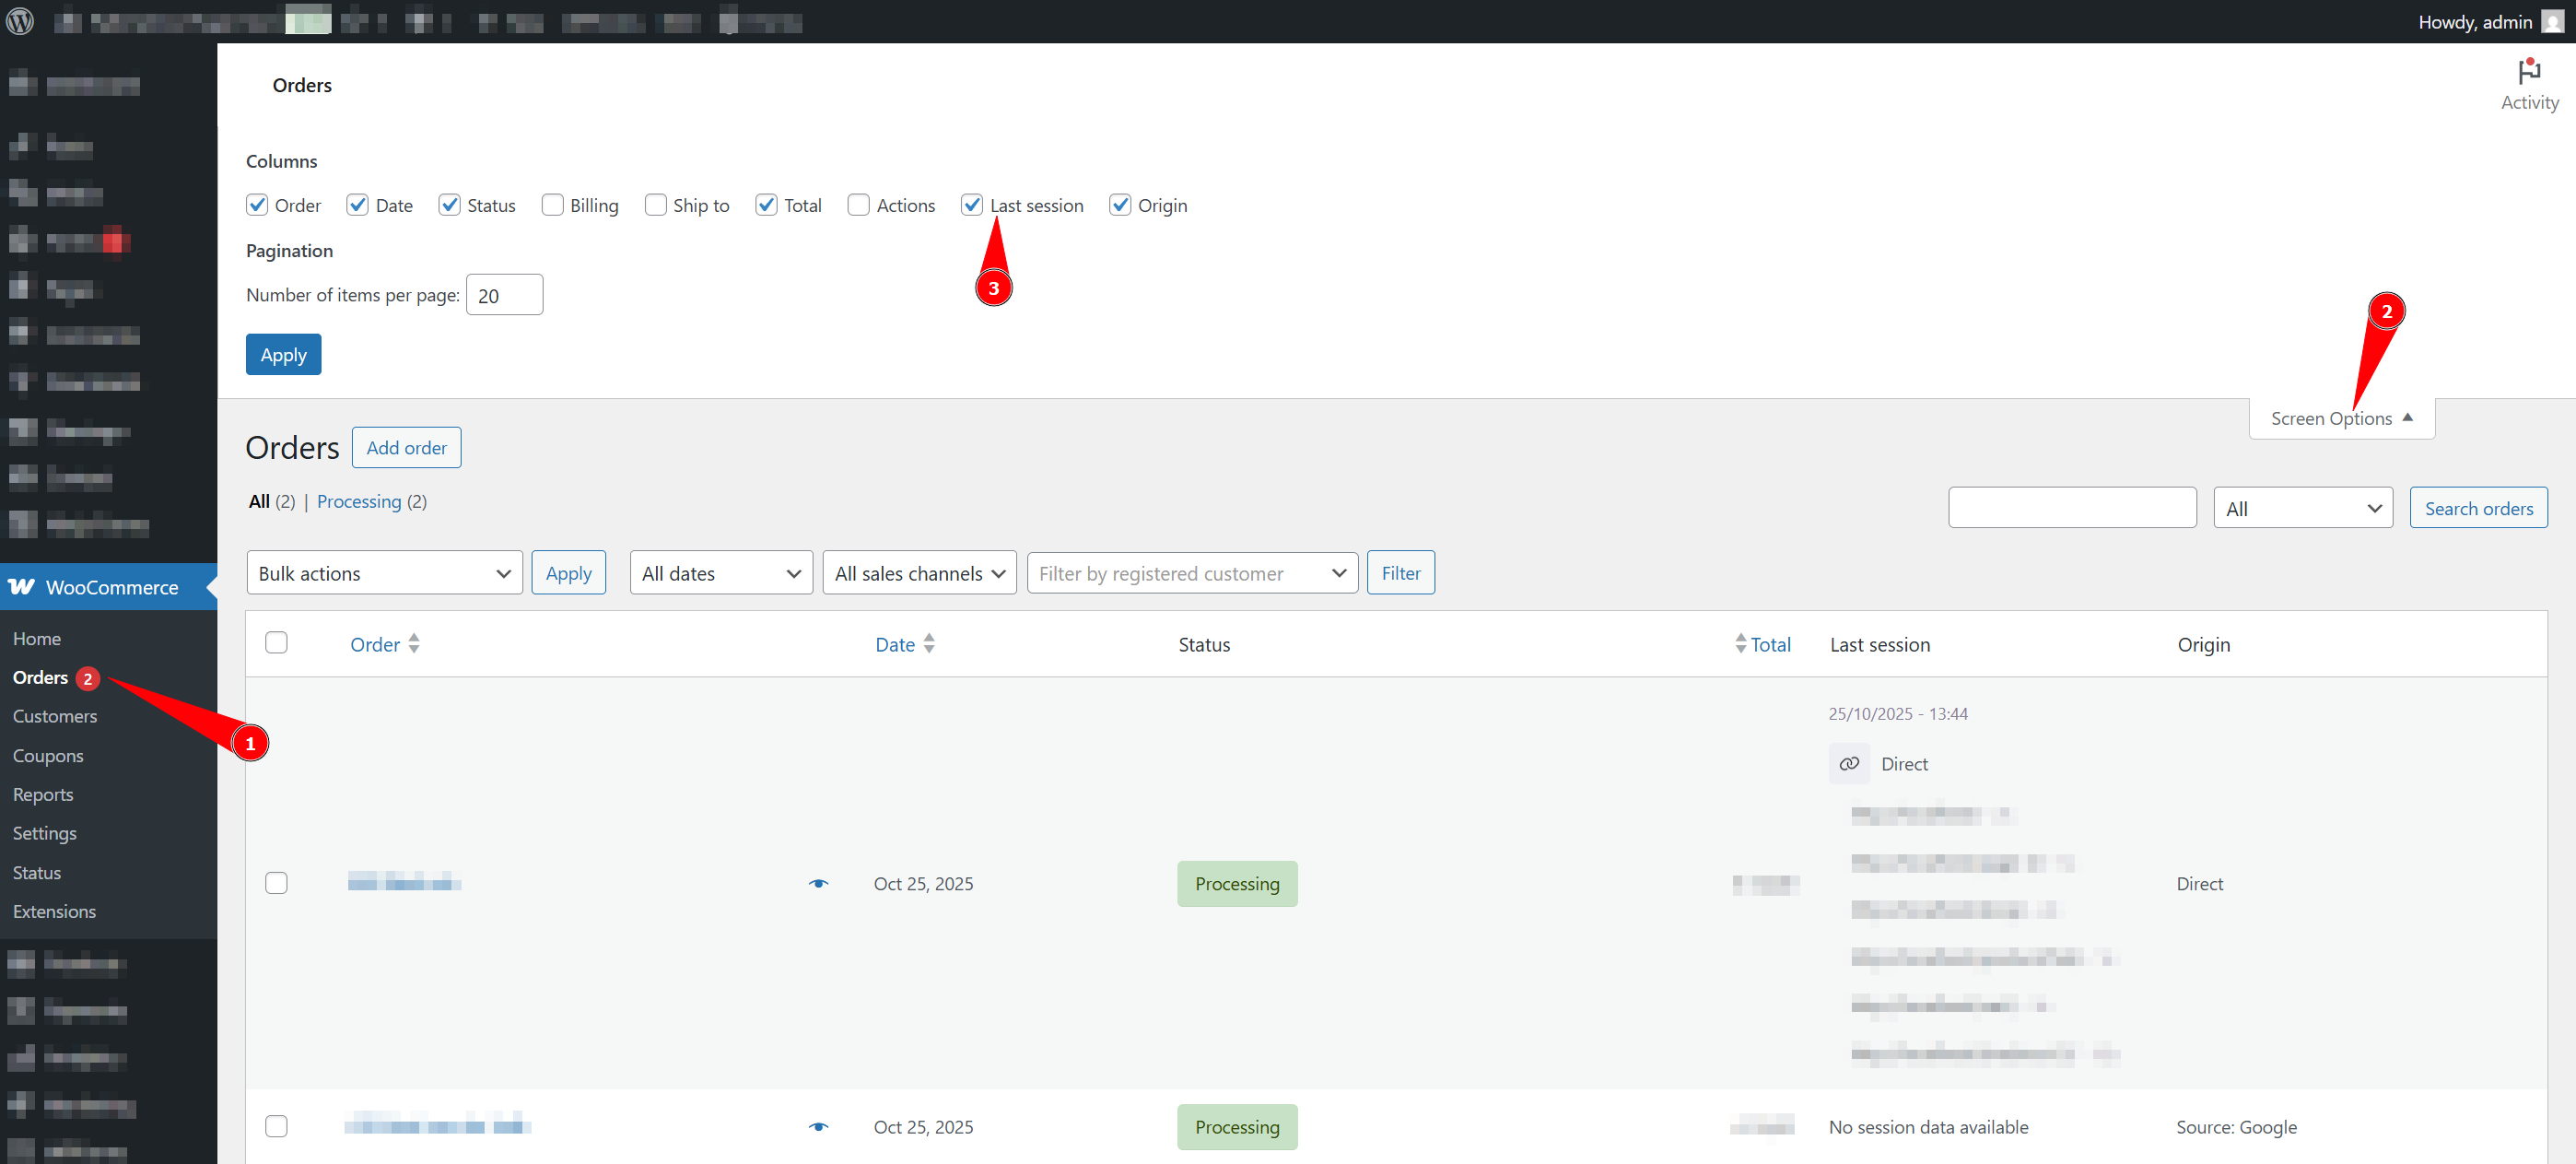Screen dimensions: 2576x1164
Task: Click the admin avatar icon
Action: point(2551,21)
